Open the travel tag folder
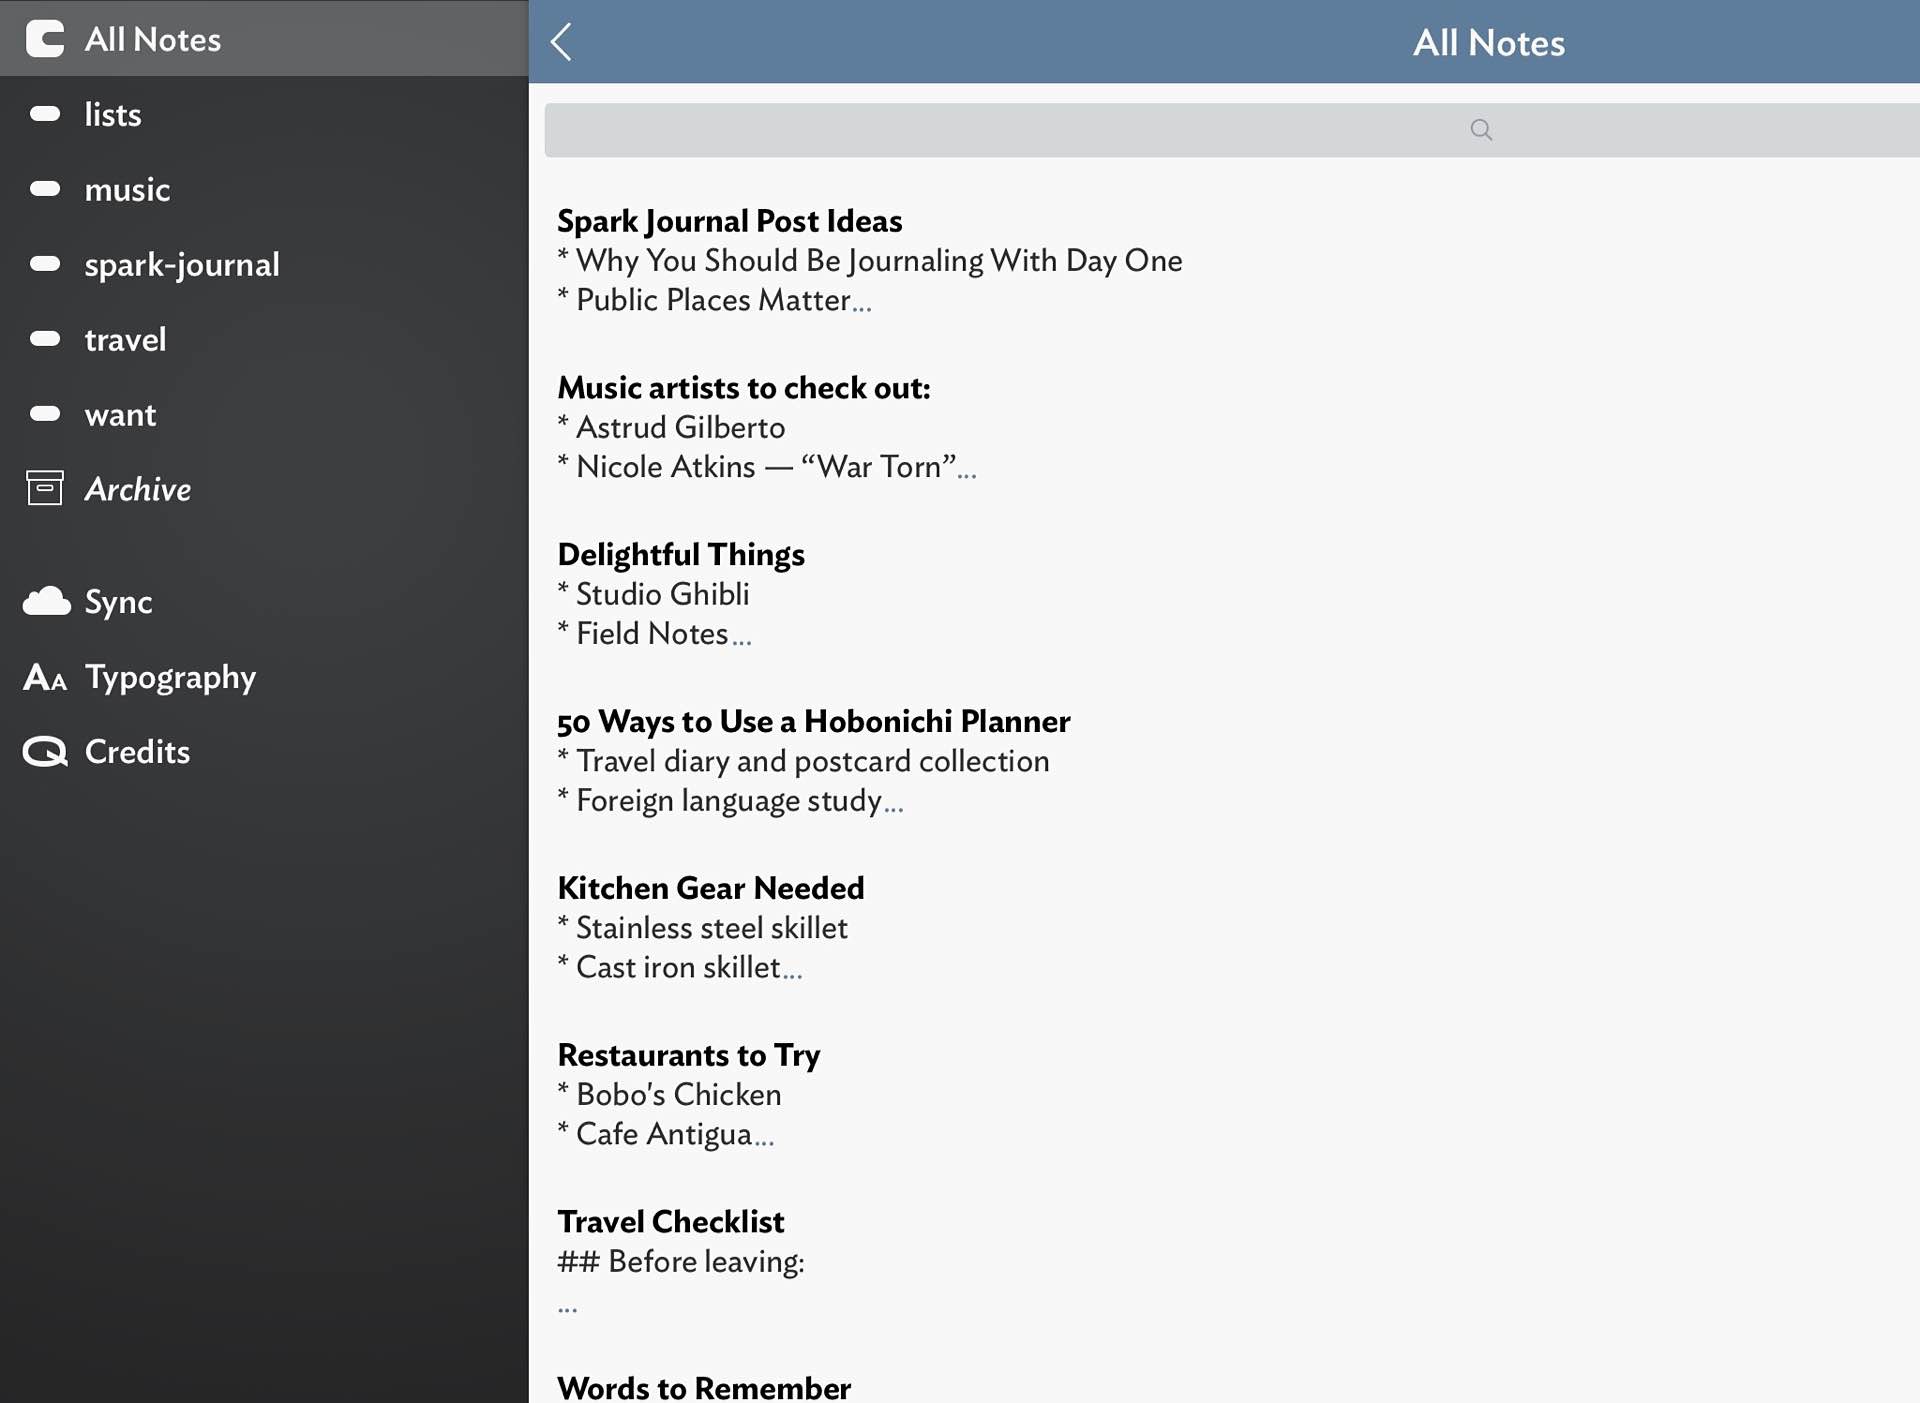The width and height of the screenshot is (1920, 1403). pos(125,338)
